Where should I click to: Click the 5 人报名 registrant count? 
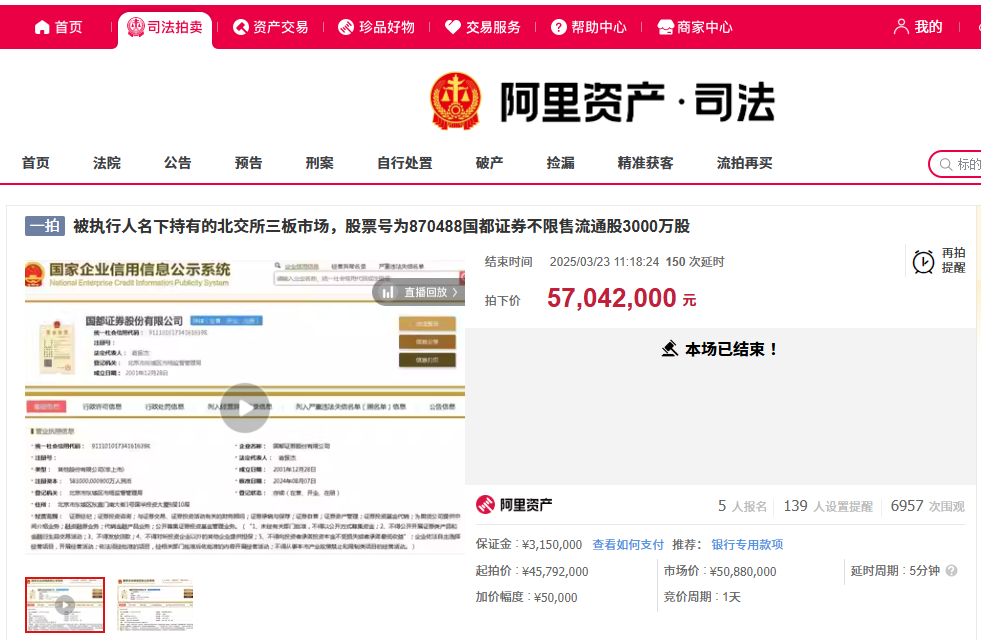743,506
